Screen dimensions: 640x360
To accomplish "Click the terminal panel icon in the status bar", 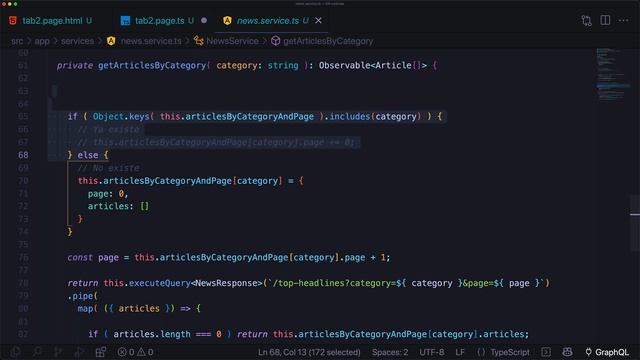I will tap(546, 352).
